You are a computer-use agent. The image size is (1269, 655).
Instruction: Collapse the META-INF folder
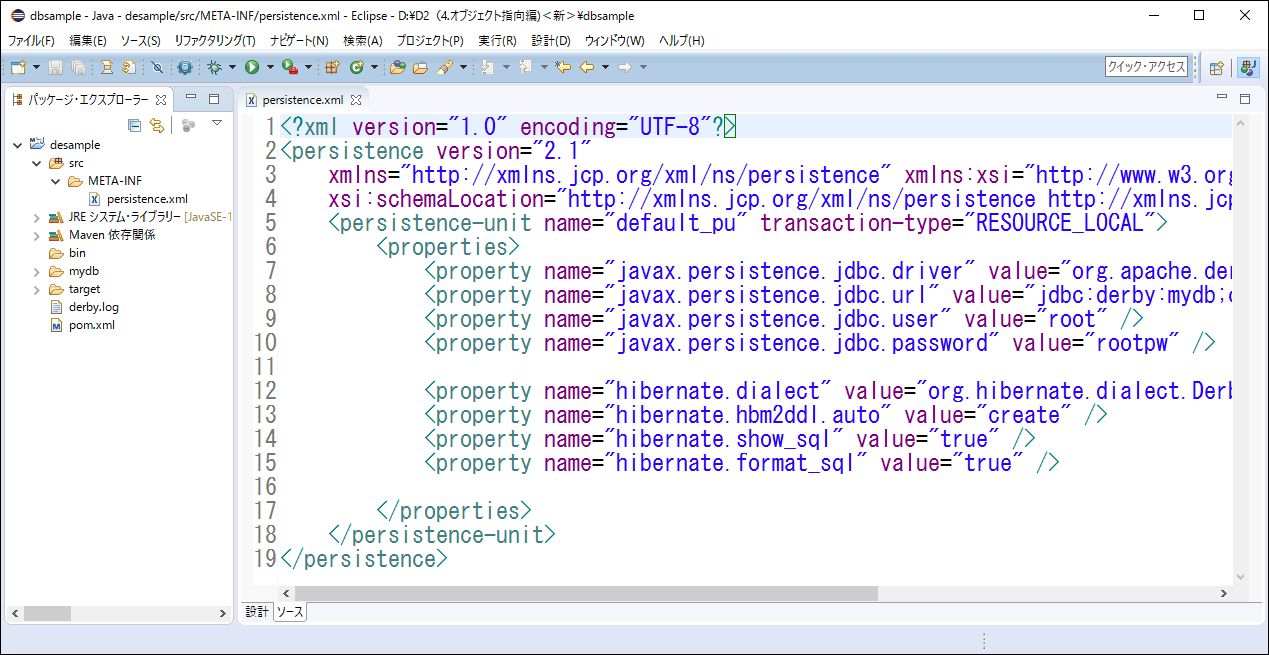(x=55, y=181)
